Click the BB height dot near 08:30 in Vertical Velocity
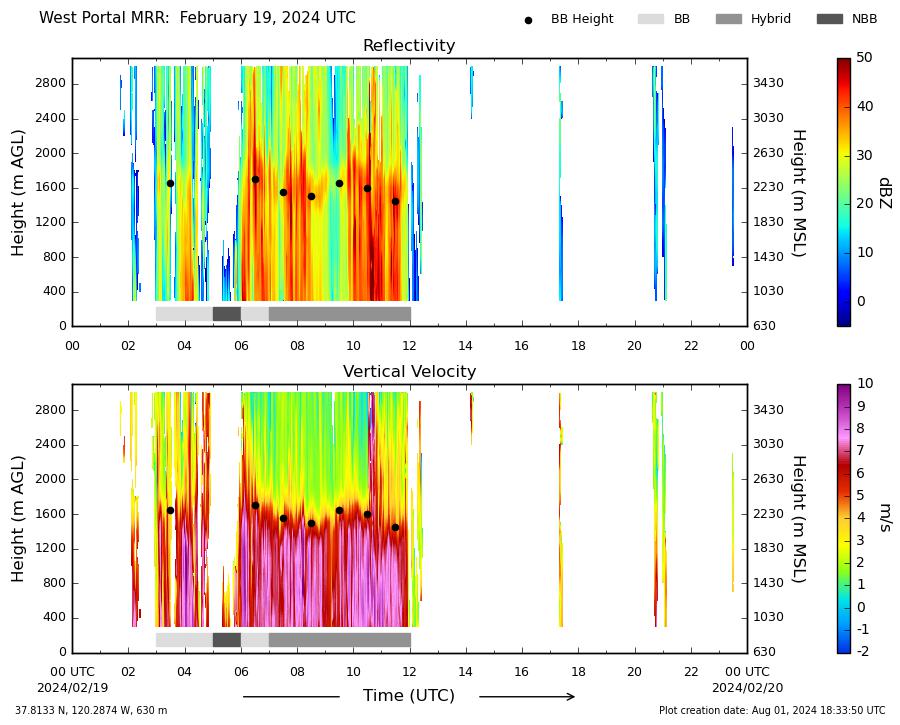The image size is (900, 725). tap(312, 524)
